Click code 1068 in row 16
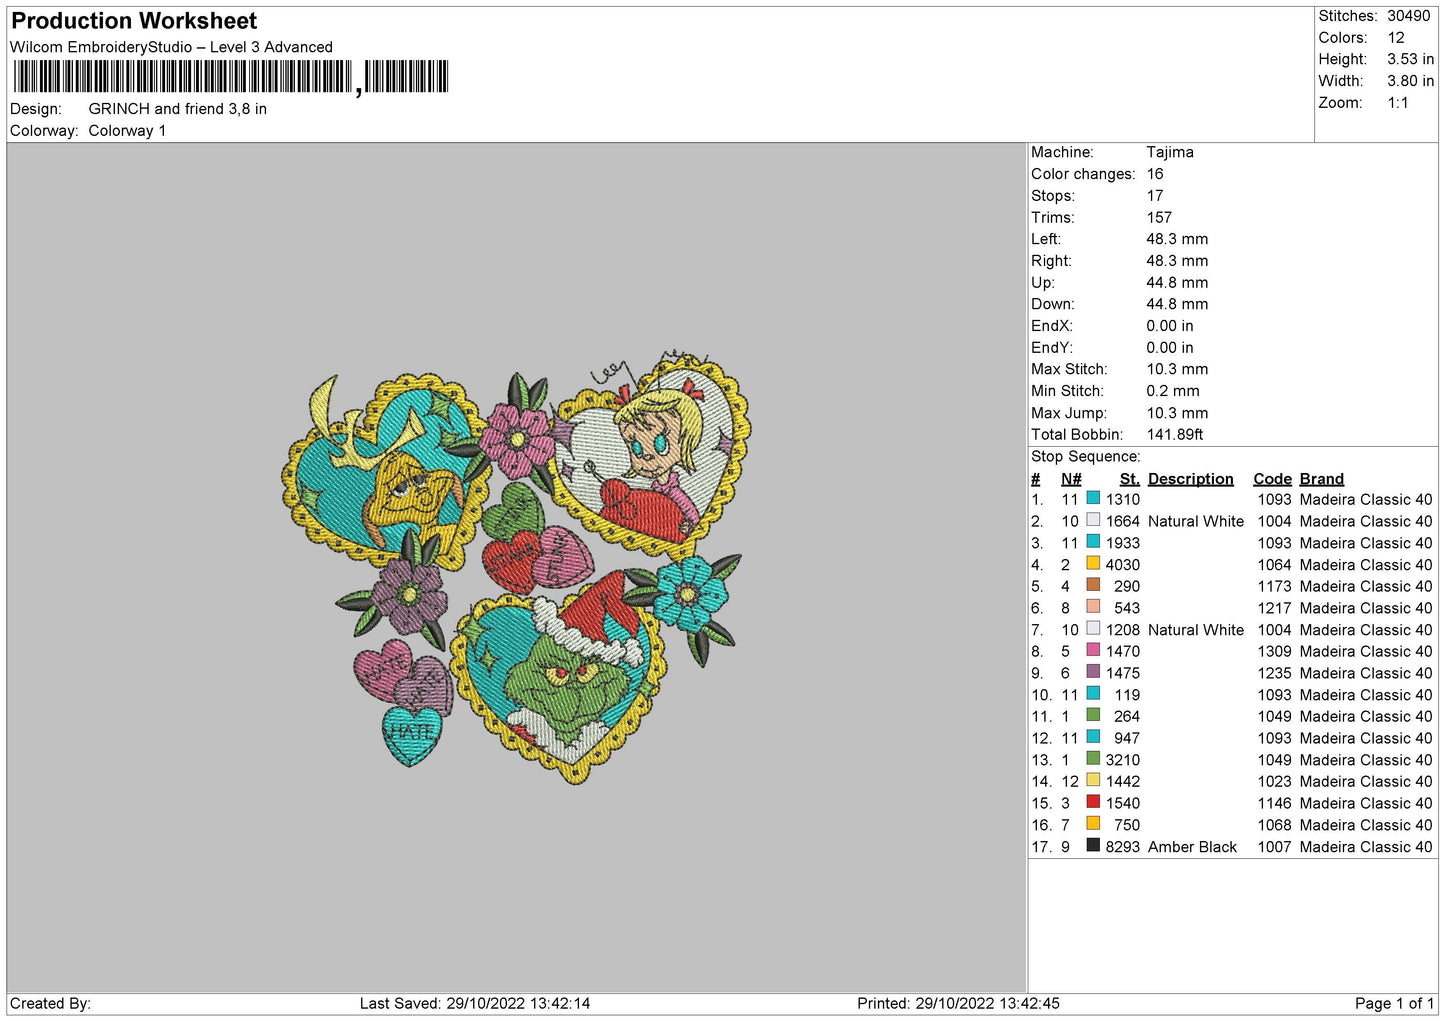Screen dimensions: 1445x1021 pos(1274,825)
